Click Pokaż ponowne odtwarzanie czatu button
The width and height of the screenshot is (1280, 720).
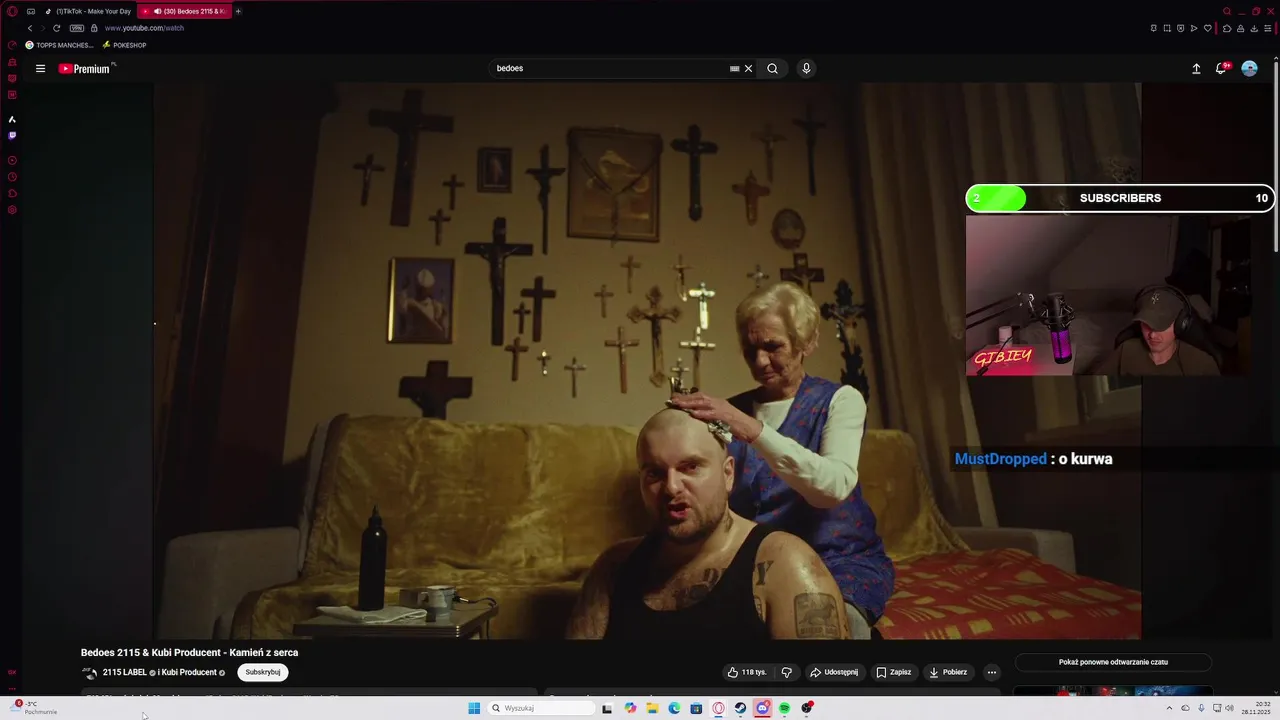tap(1113, 662)
